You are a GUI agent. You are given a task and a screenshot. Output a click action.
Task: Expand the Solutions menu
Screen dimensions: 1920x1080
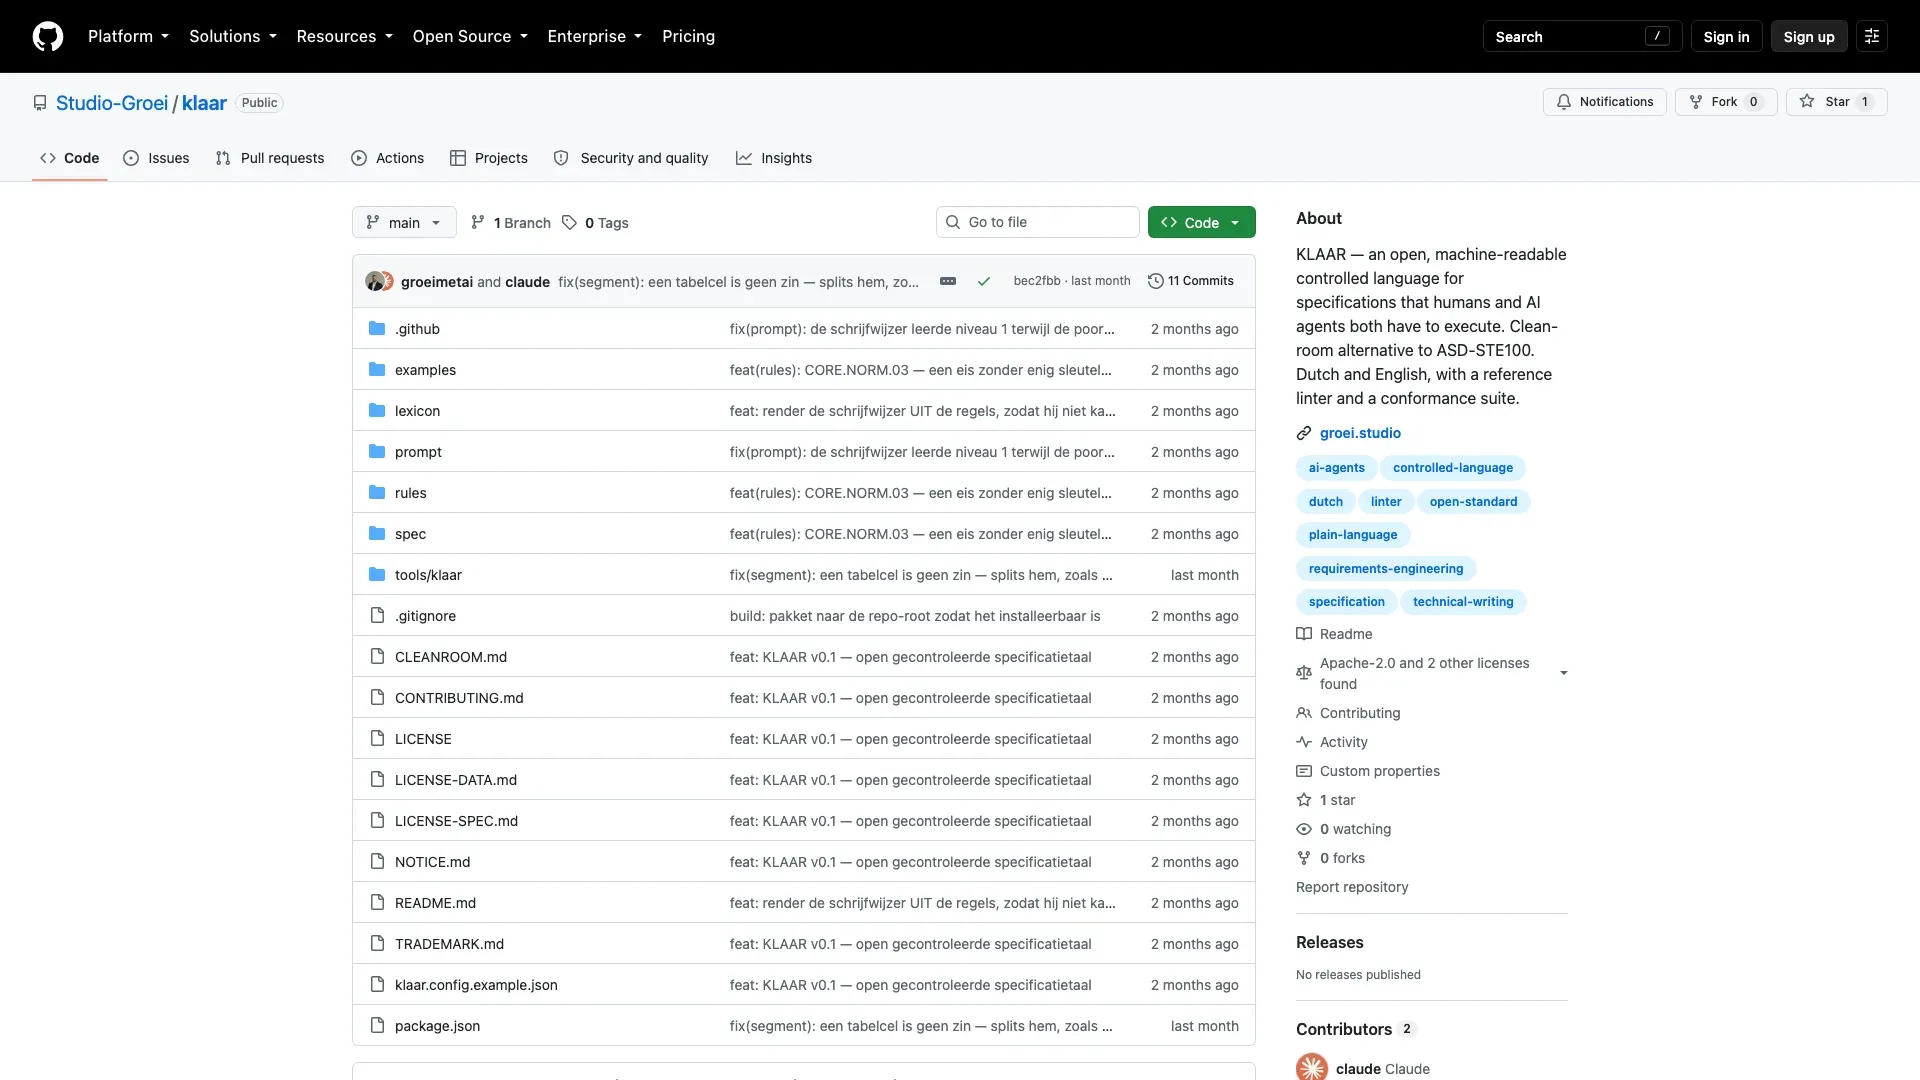[233, 36]
